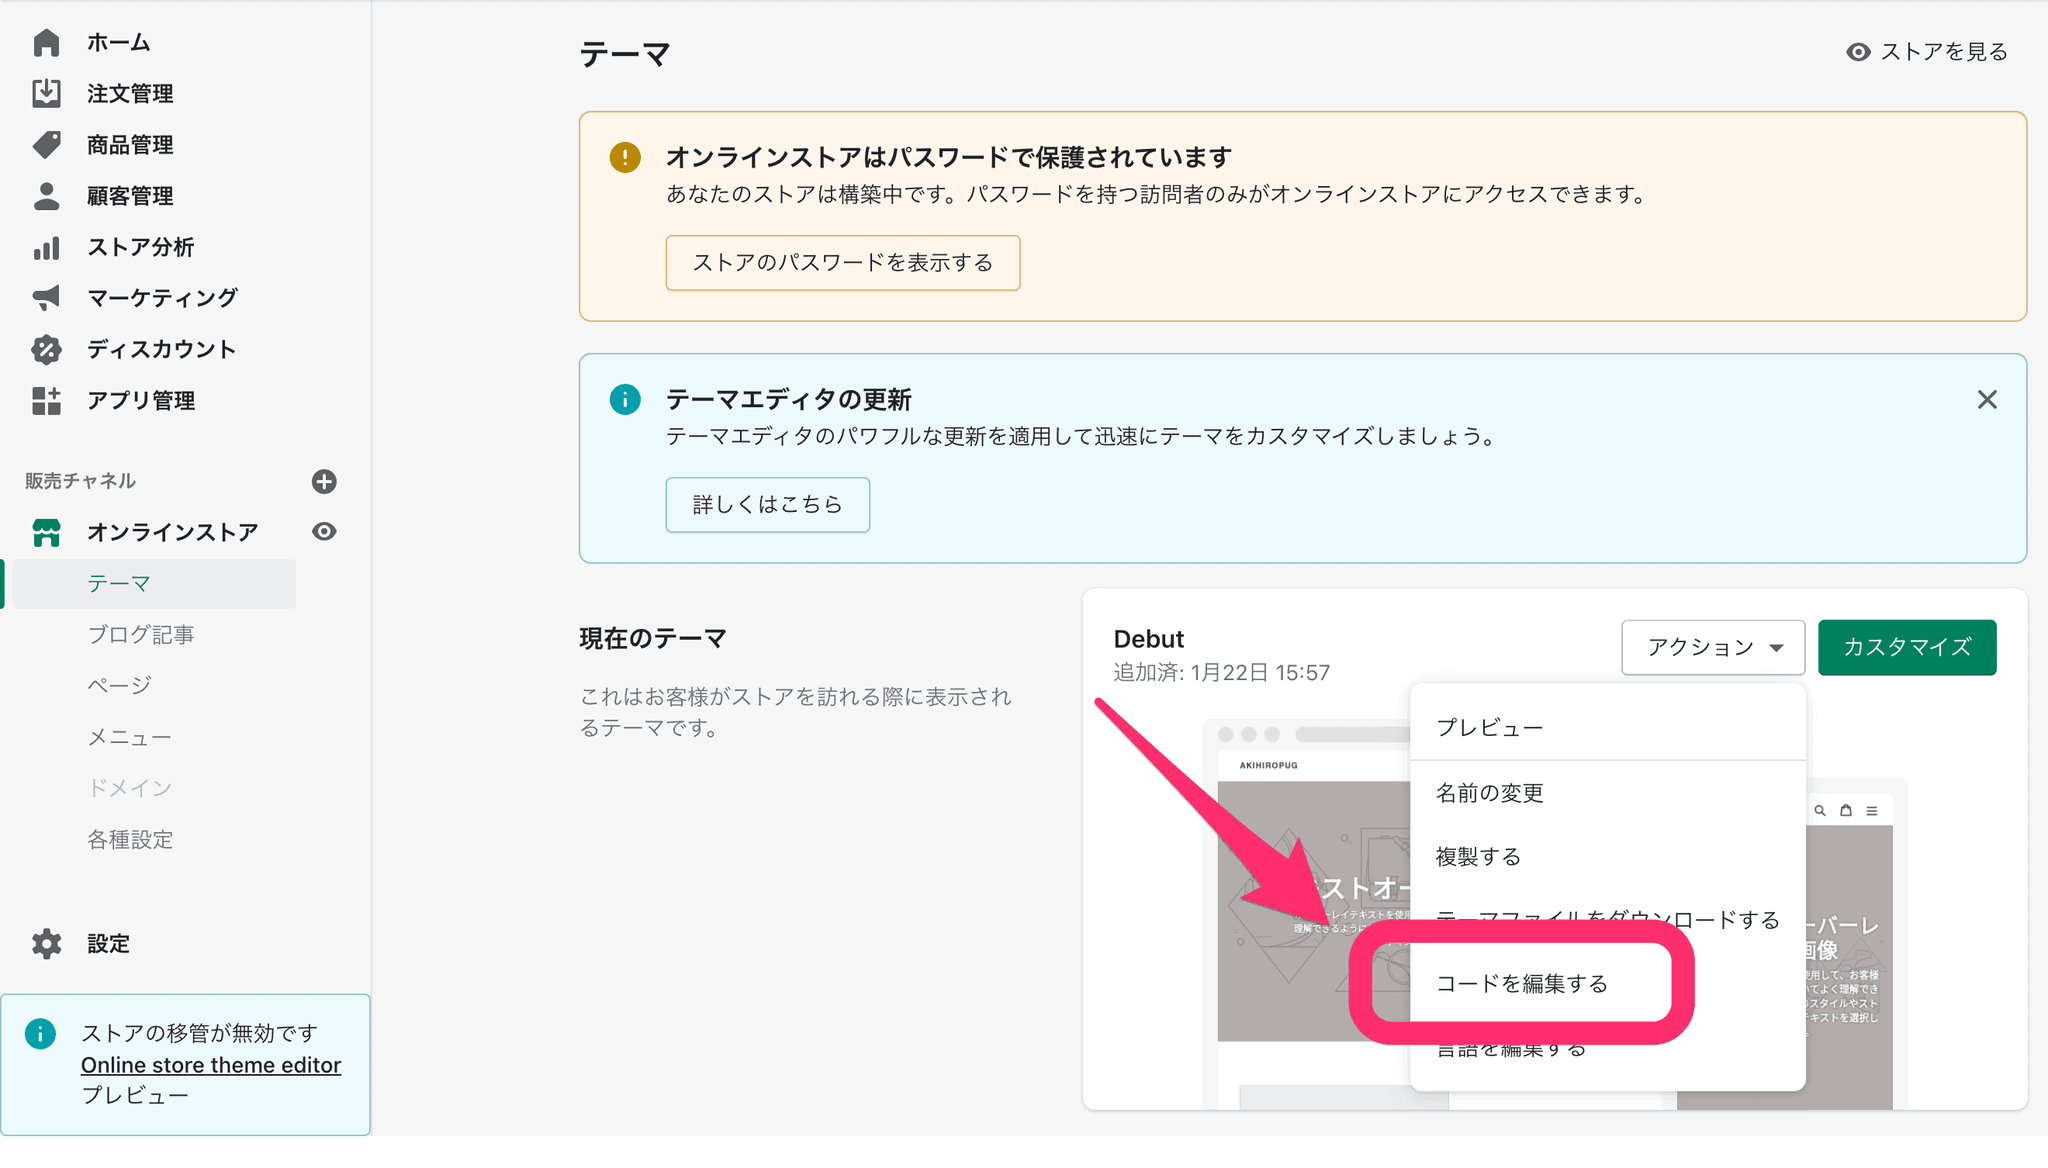Select コードを編集する from the menu
This screenshot has width=2048, height=1168.
pyautogui.click(x=1521, y=983)
